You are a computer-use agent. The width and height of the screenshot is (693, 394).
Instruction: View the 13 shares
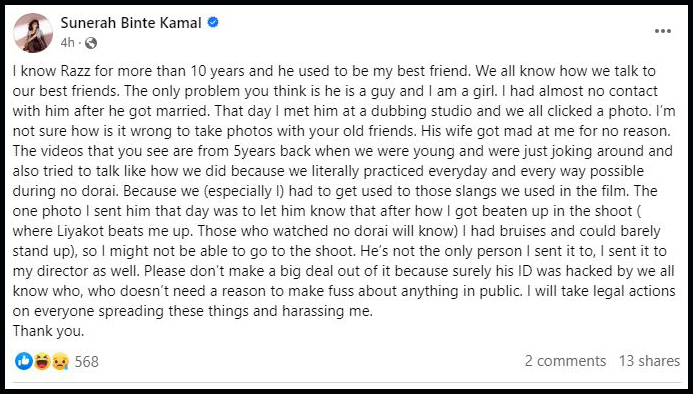(x=649, y=361)
